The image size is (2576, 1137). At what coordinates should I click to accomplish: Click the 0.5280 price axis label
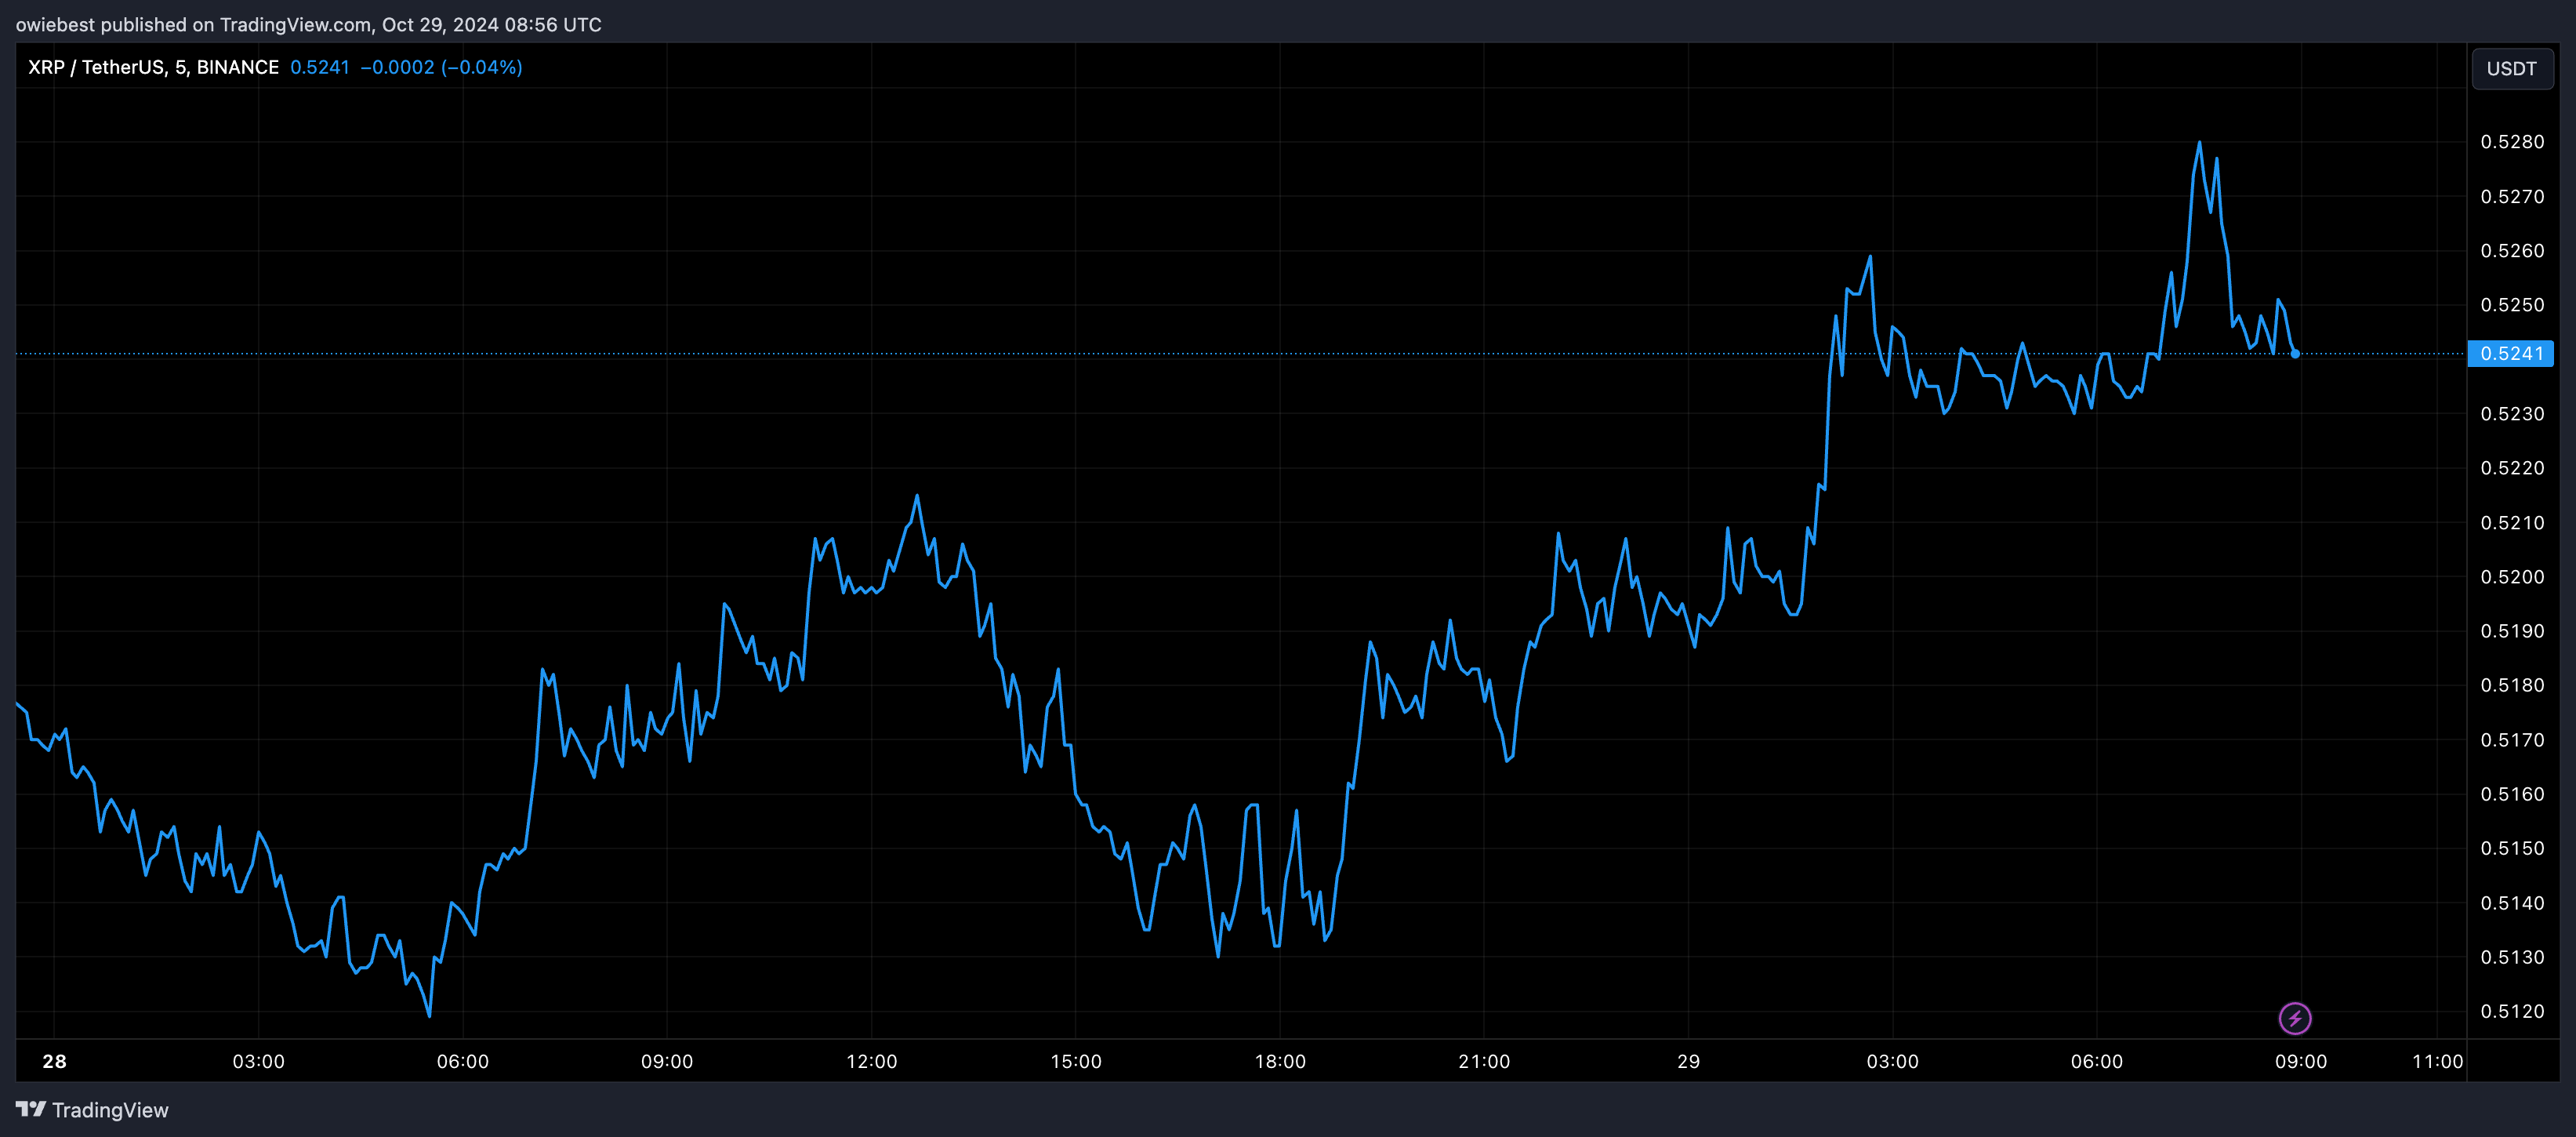pos(2512,142)
